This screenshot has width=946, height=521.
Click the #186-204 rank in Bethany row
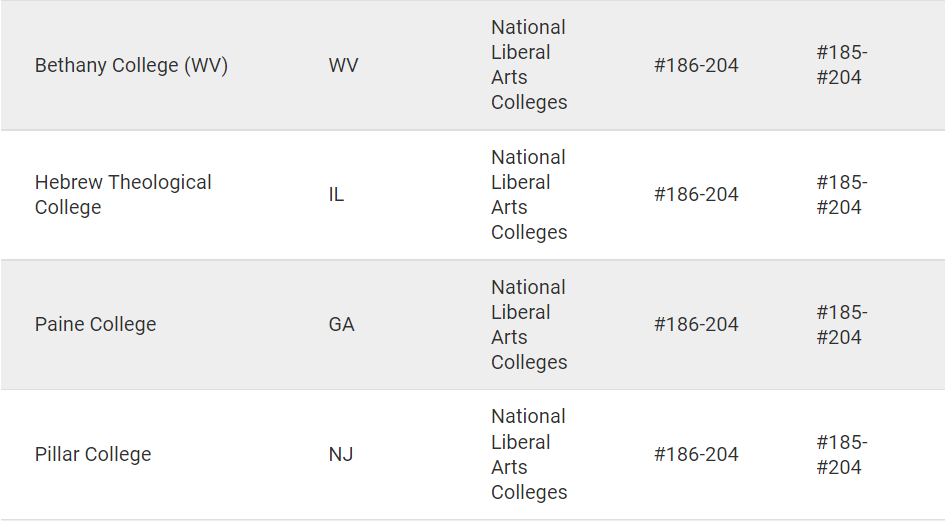pyautogui.click(x=696, y=65)
